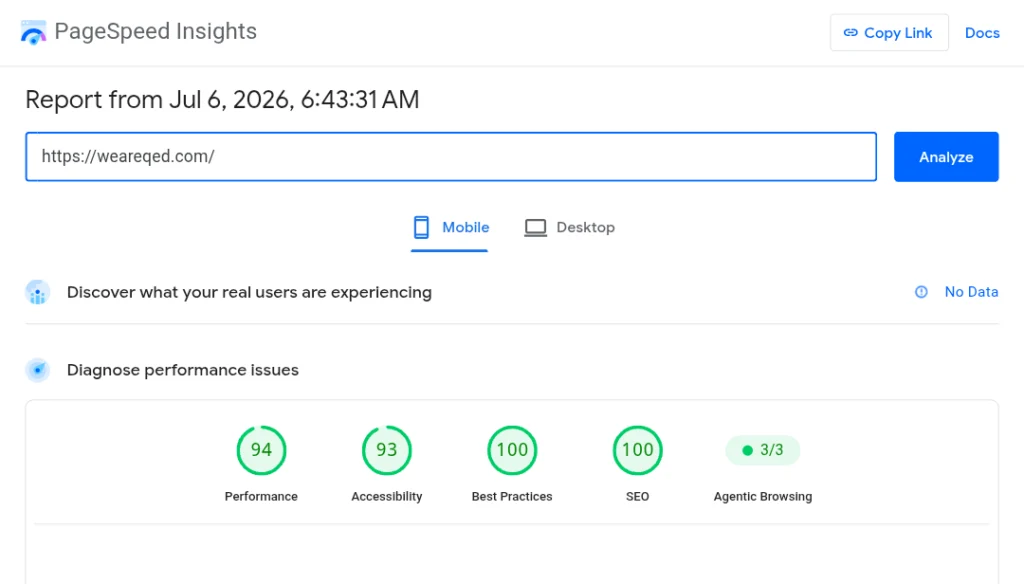This screenshot has width=1024, height=584.
Task: Click the 'Diagnose performance issues' heading
Action: 183,370
